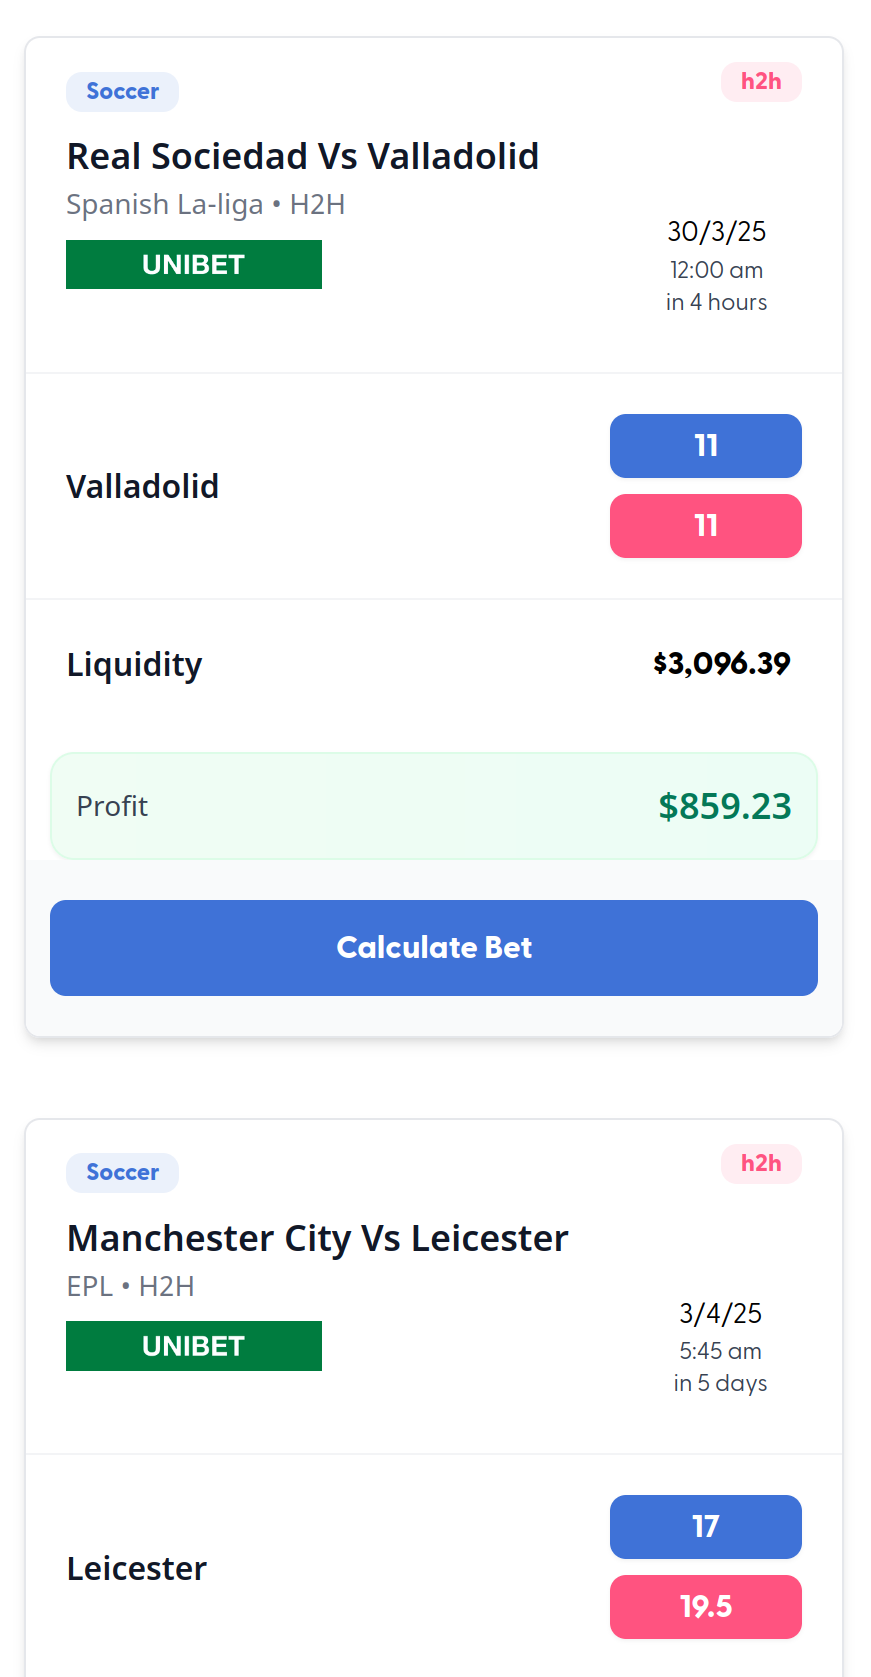
Task: Click the UNIBET badge under EPL
Action: pos(194,1346)
